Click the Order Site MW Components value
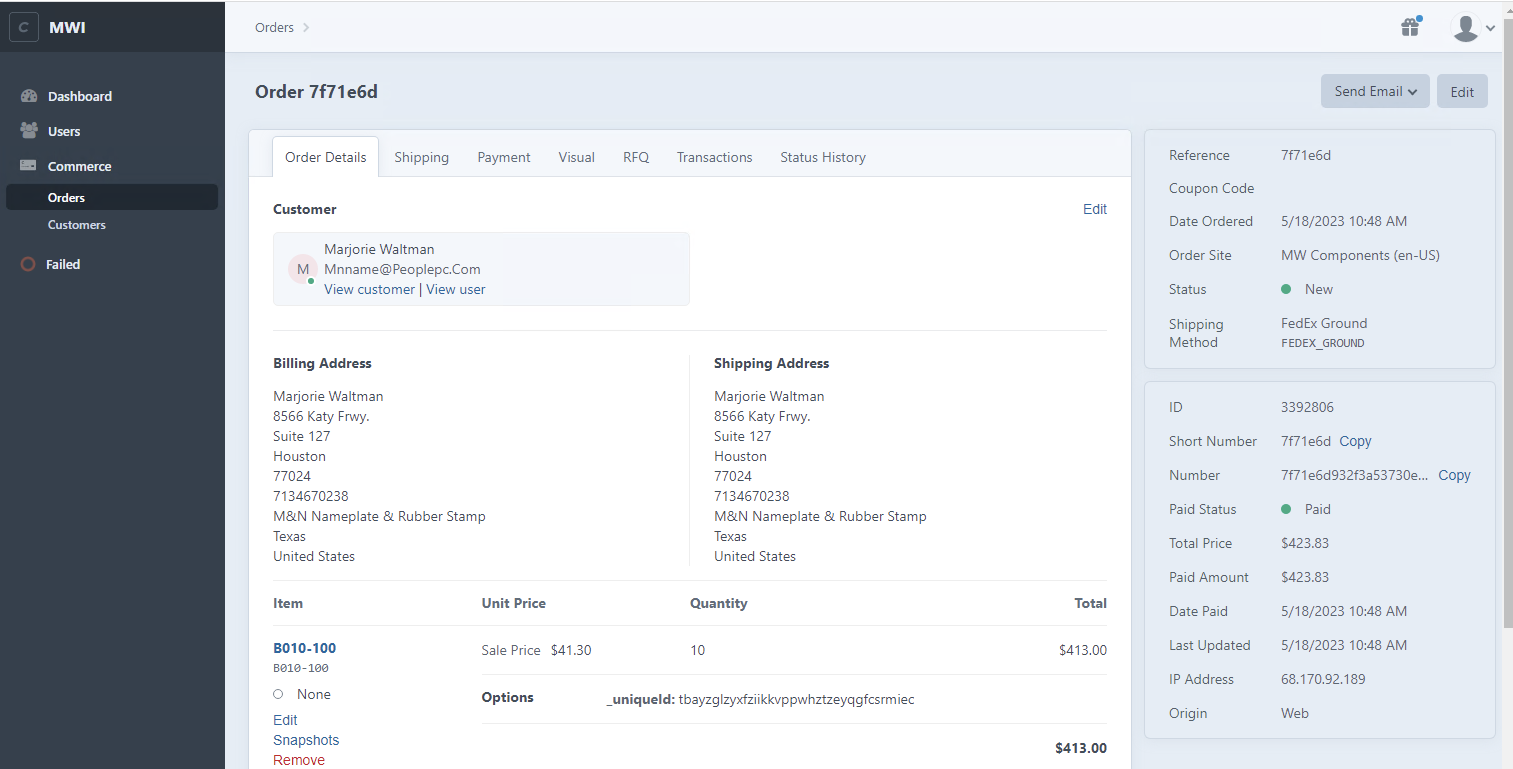The height and width of the screenshot is (769, 1513). coord(1360,255)
